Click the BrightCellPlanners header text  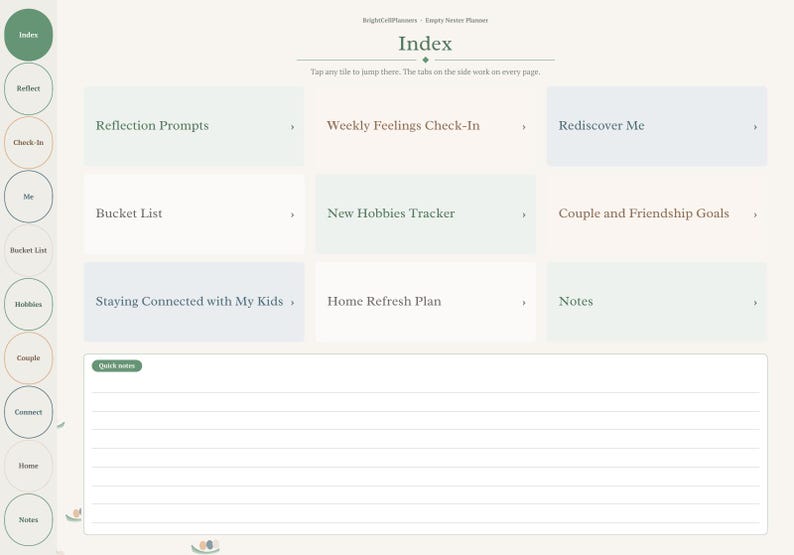pos(389,20)
